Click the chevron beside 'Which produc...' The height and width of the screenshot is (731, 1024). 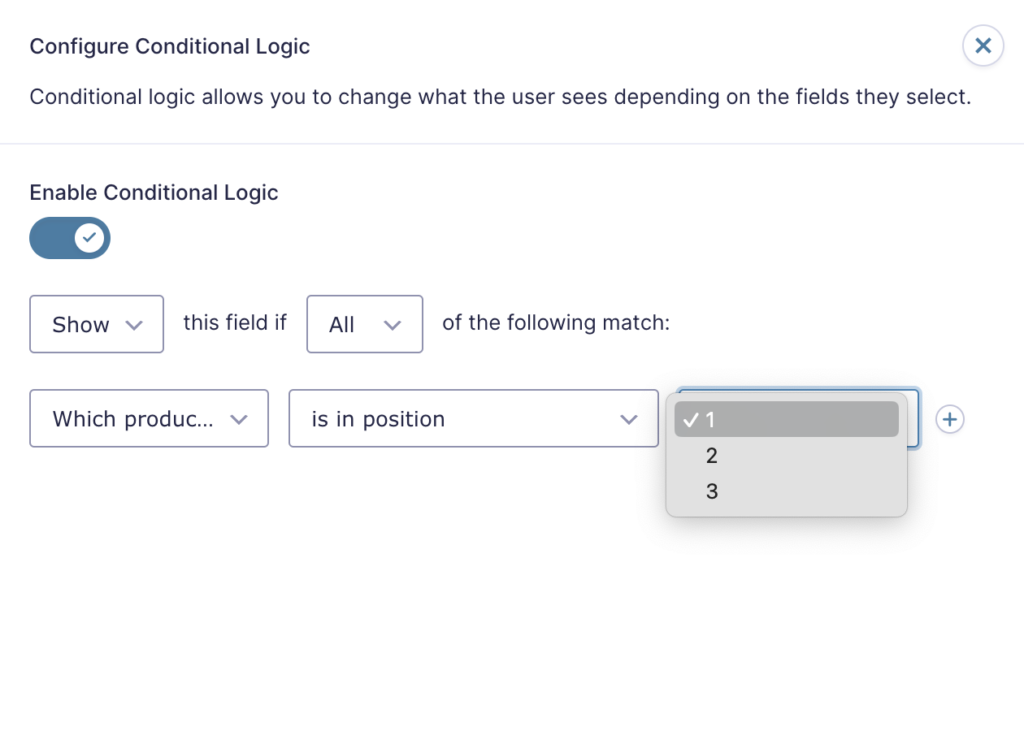238,420
